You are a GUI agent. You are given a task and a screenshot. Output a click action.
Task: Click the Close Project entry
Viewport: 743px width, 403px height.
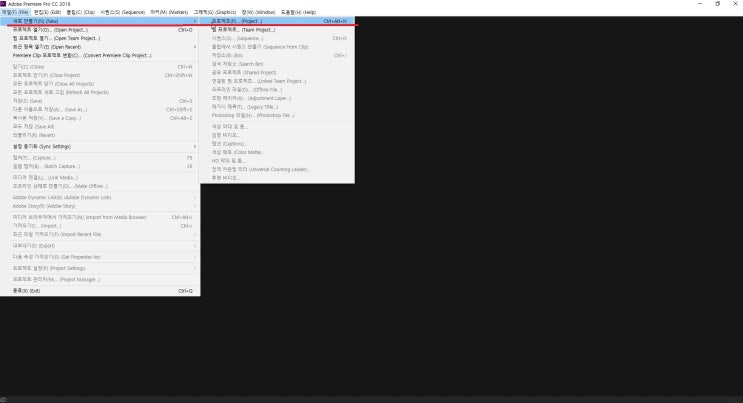pyautogui.click(x=100, y=75)
